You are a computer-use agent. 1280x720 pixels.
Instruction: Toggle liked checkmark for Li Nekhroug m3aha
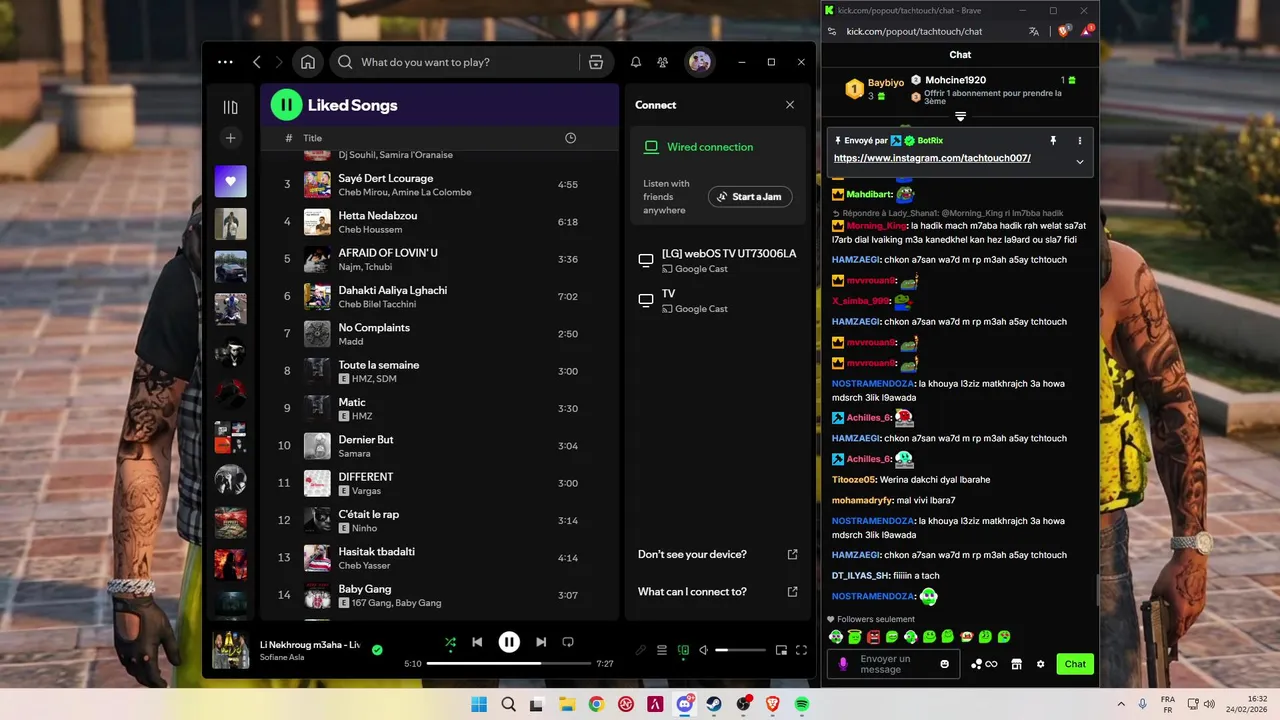coord(377,650)
